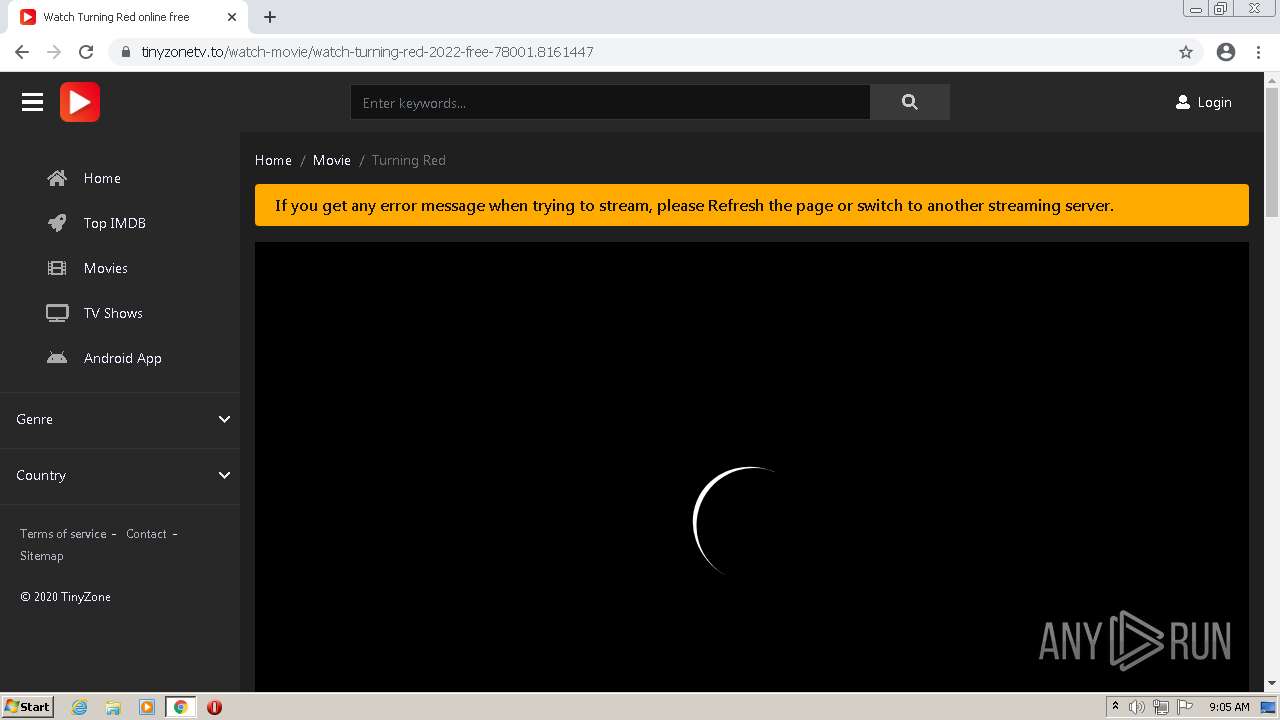Click the TV Shows monitor icon
Screen dimensions: 1280x720
tap(57, 313)
